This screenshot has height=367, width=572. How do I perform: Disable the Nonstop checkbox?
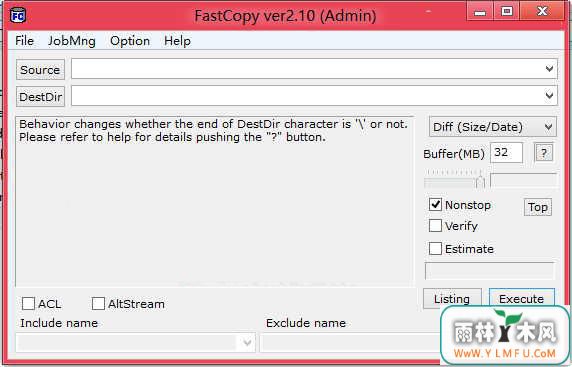[435, 205]
